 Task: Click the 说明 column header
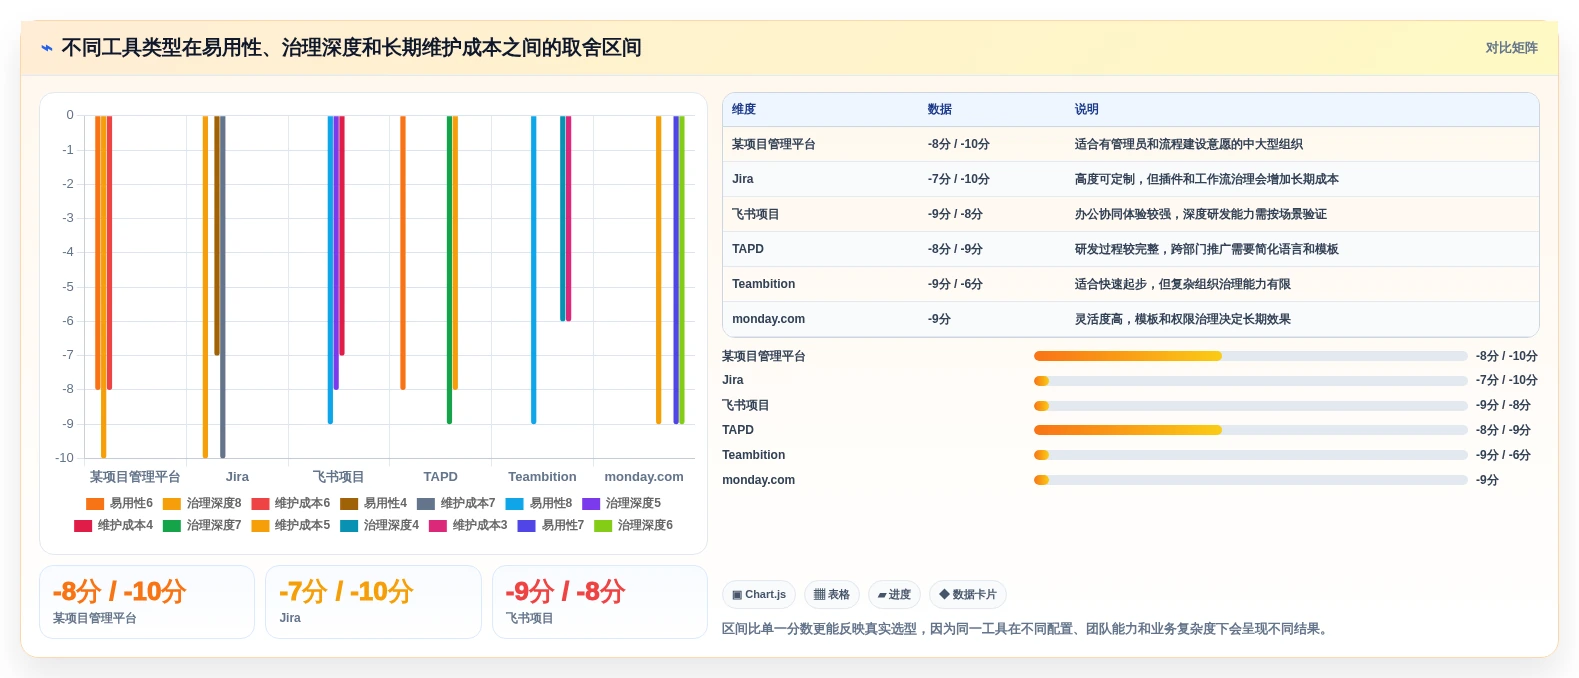click(1087, 110)
